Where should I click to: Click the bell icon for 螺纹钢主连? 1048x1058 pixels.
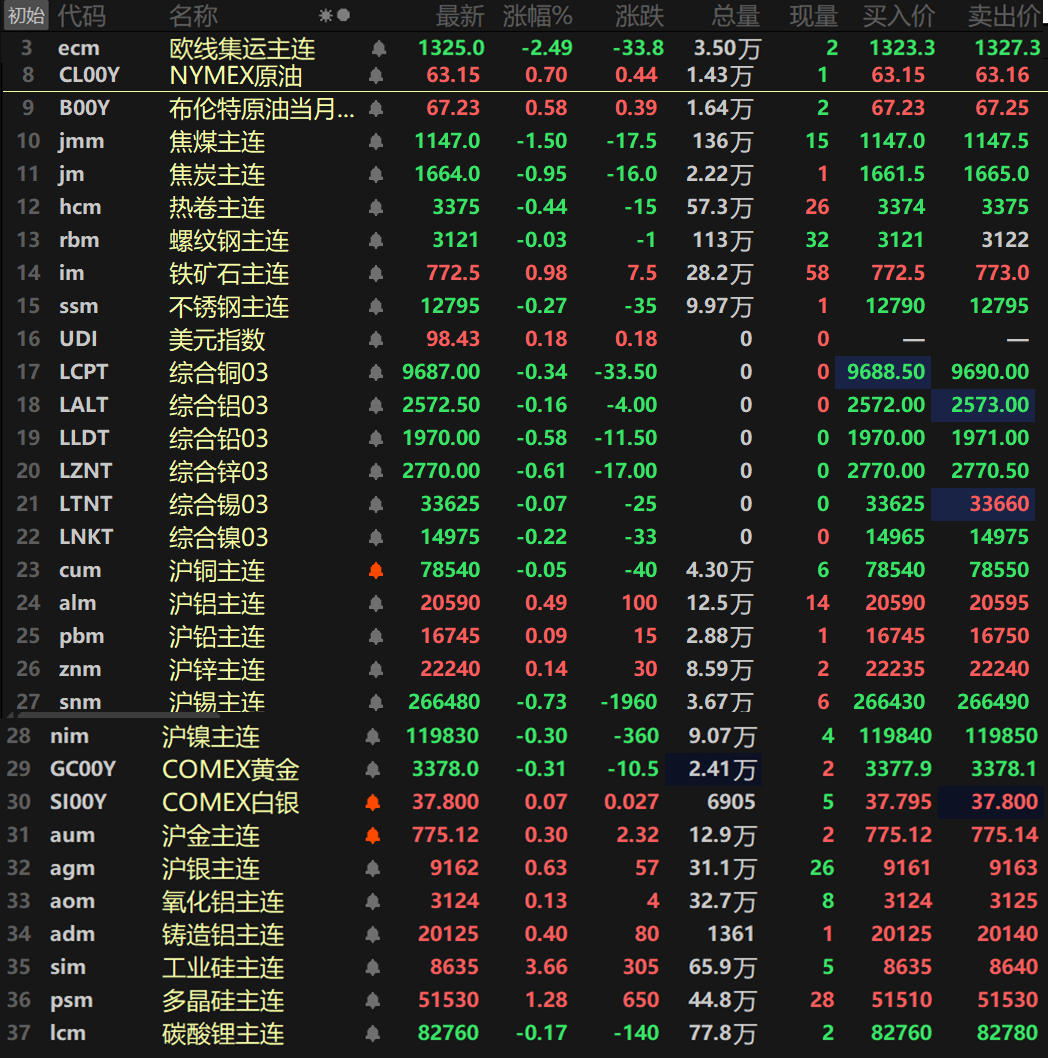[377, 240]
